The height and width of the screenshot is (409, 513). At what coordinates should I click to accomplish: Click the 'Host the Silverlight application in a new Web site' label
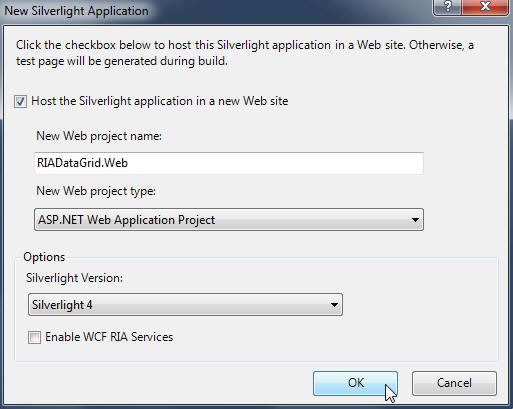click(160, 101)
